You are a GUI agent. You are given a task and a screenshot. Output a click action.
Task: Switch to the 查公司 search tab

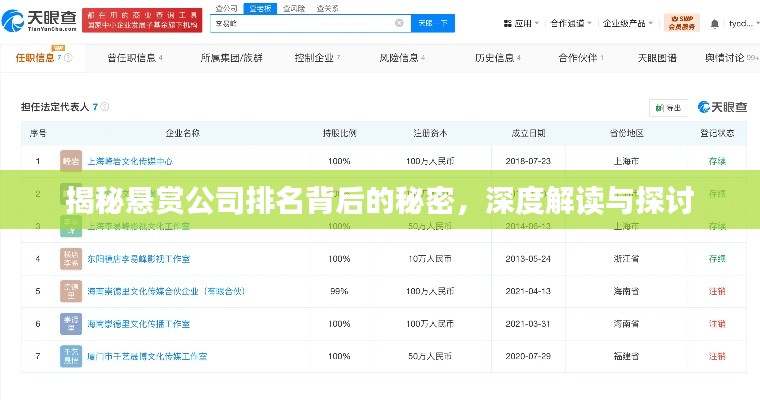pos(226,8)
